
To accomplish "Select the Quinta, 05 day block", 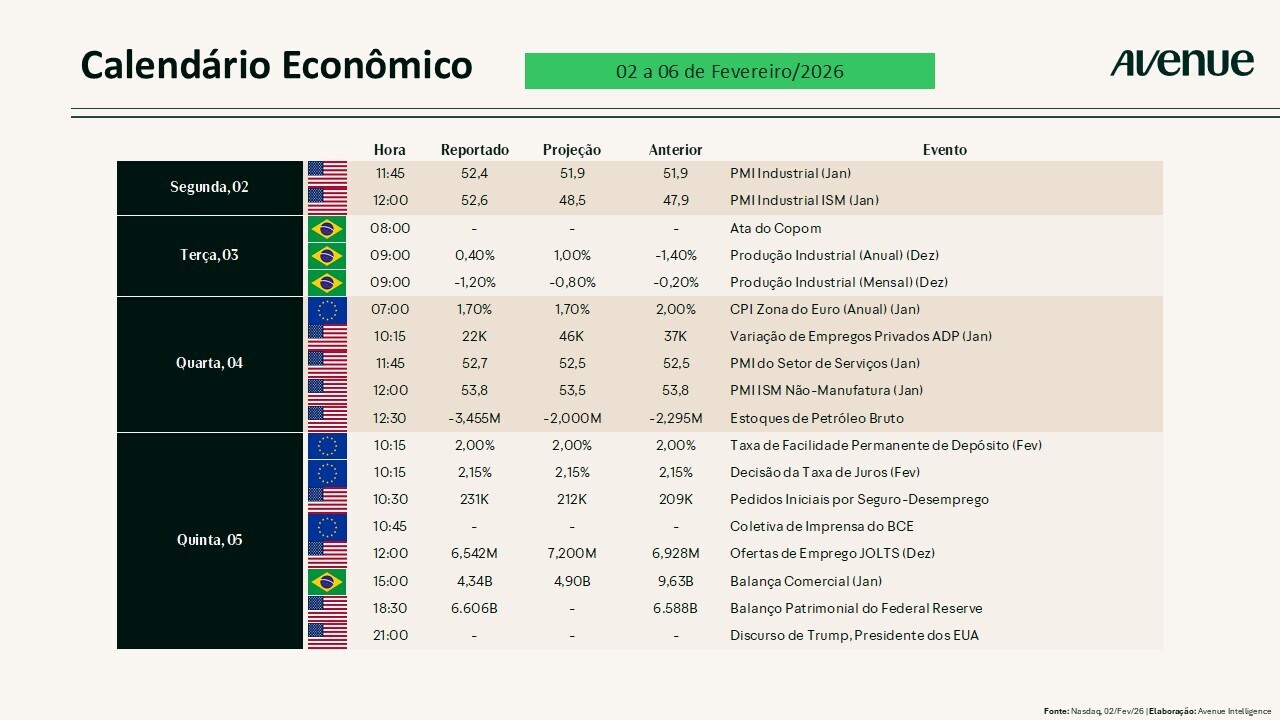I will [x=209, y=540].
